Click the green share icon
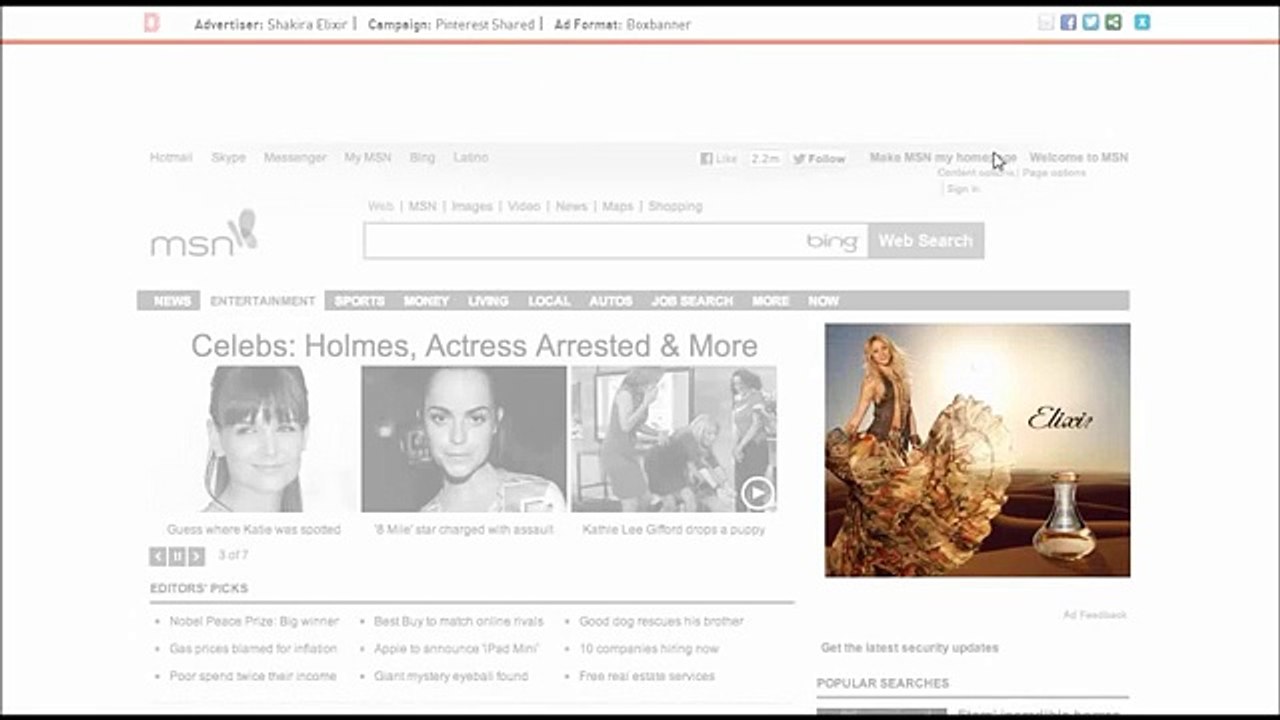Screen dimensions: 1280x720 coord(1113,22)
